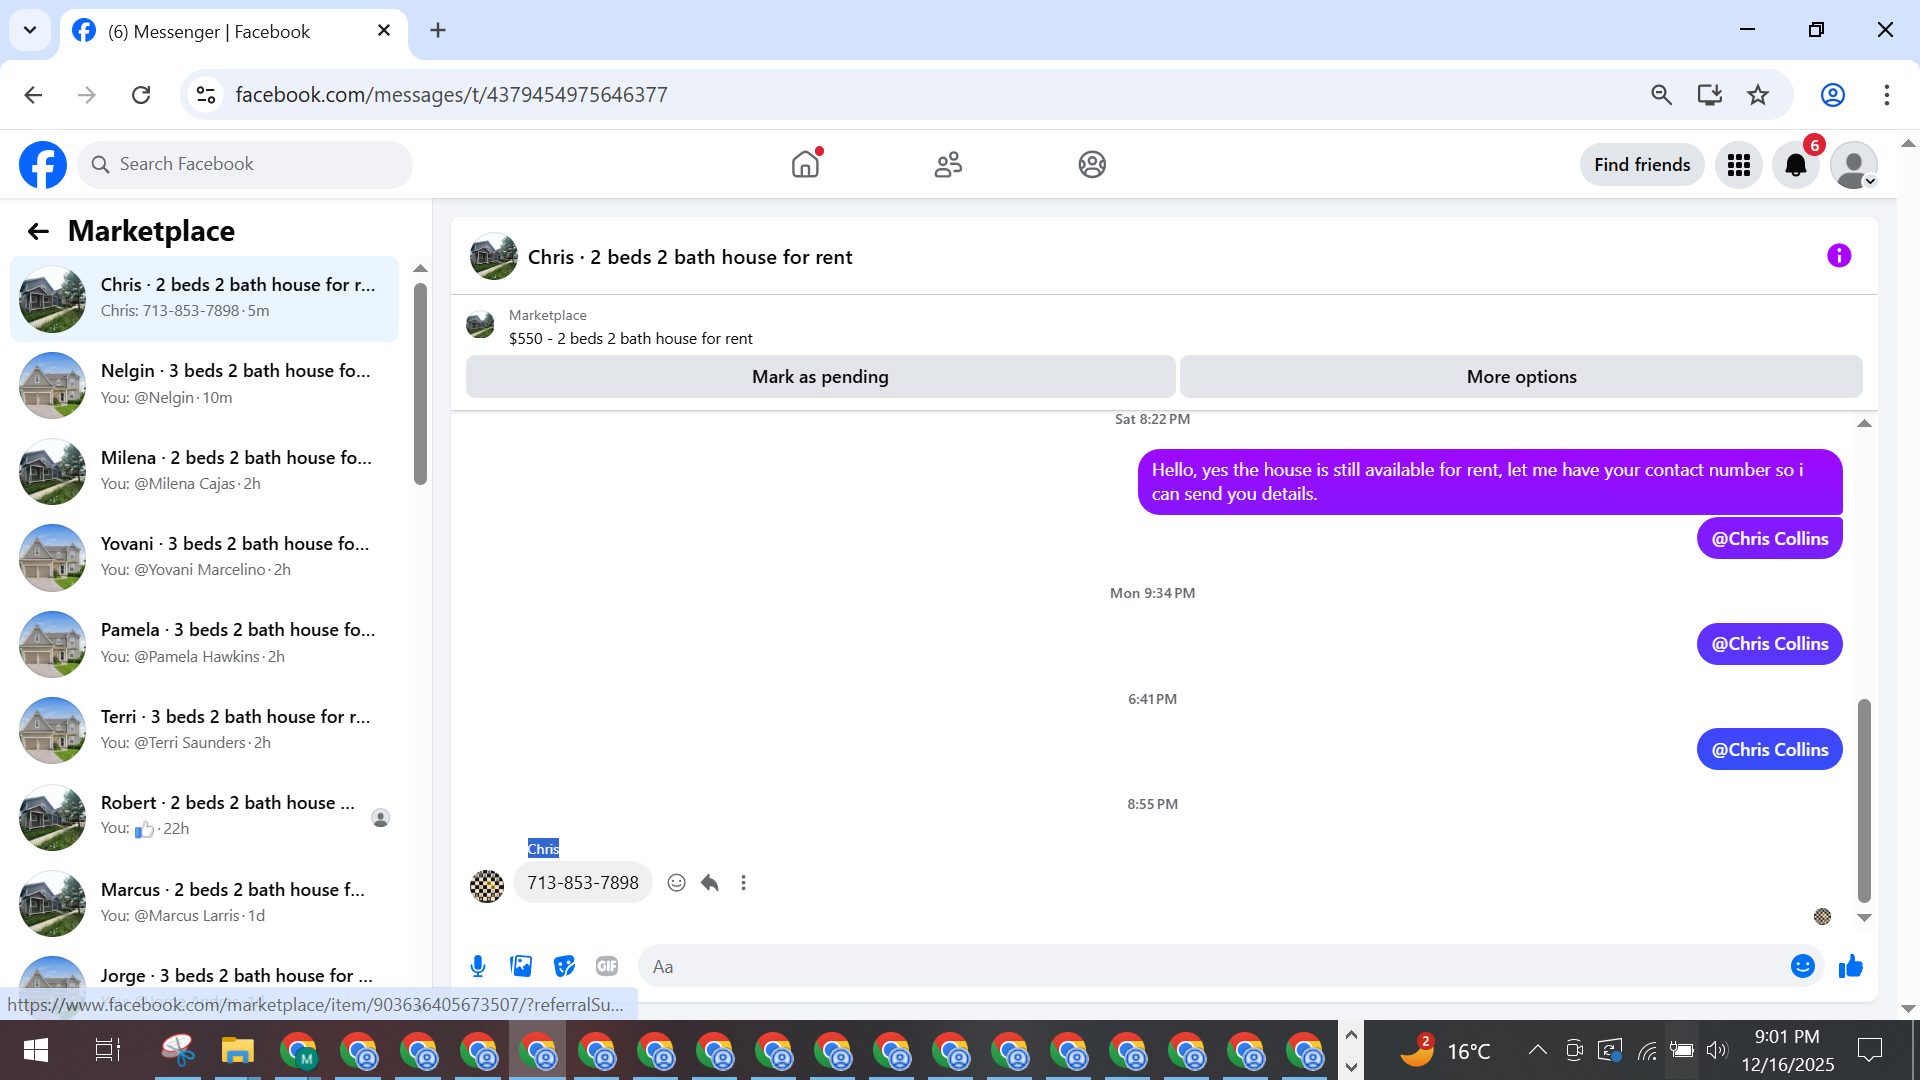
Task: Open the browser zoom indicator
Action: (1661, 95)
